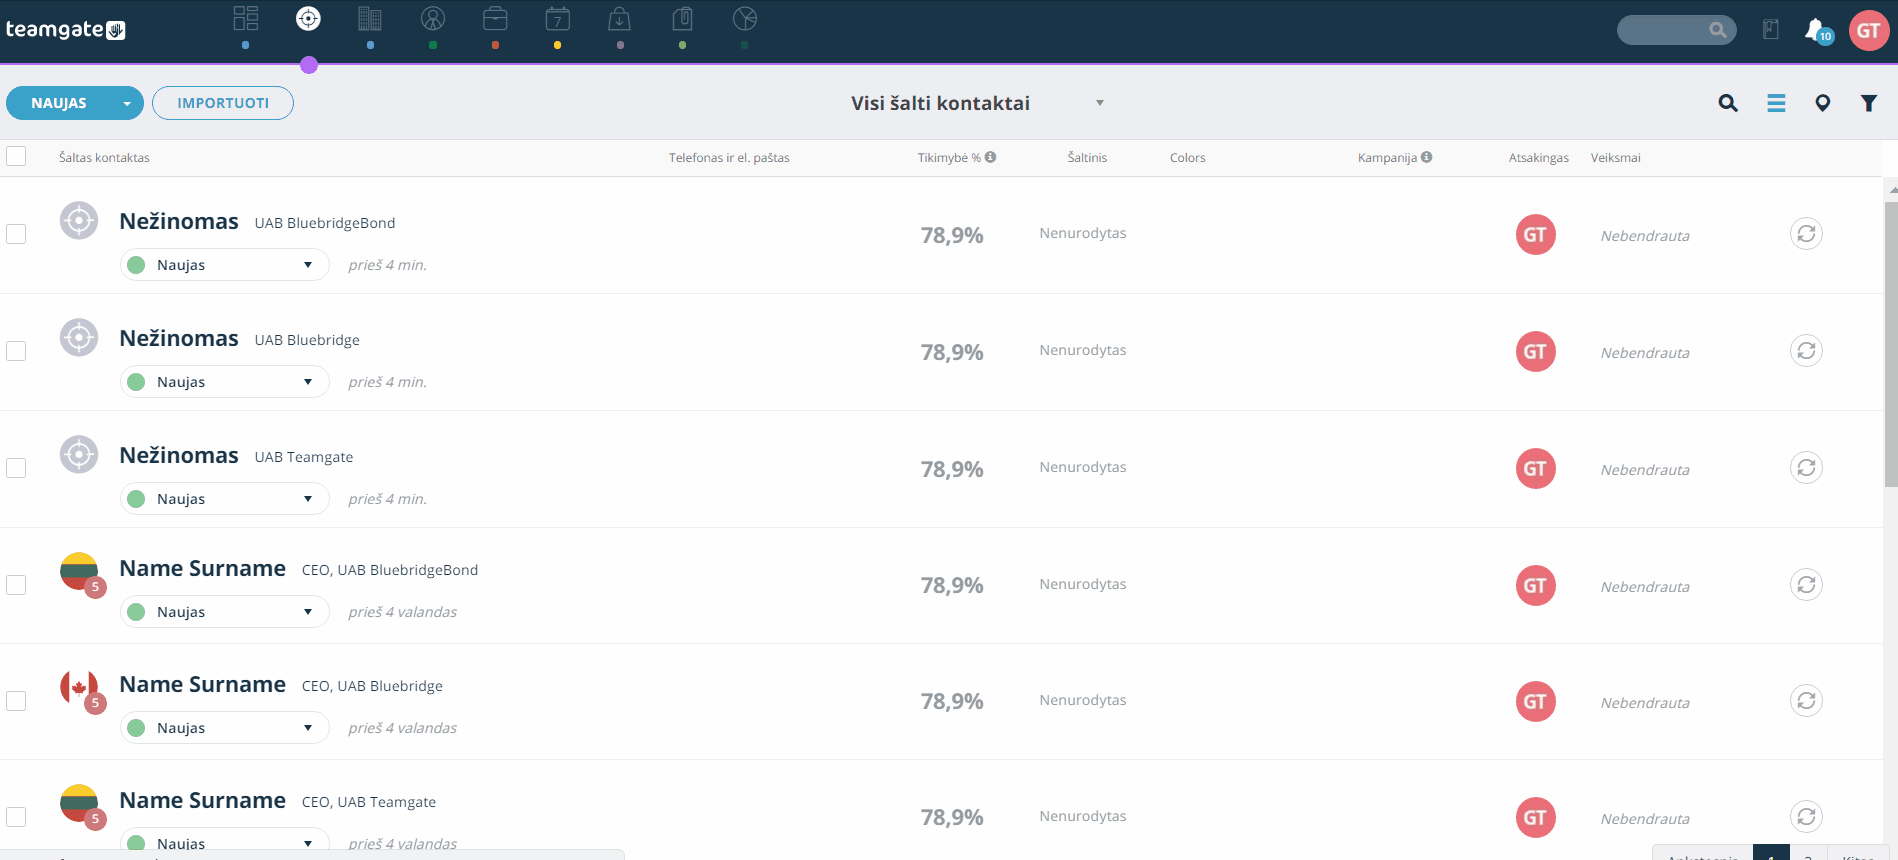Click the vertical scrollbar thumb

(1891, 345)
